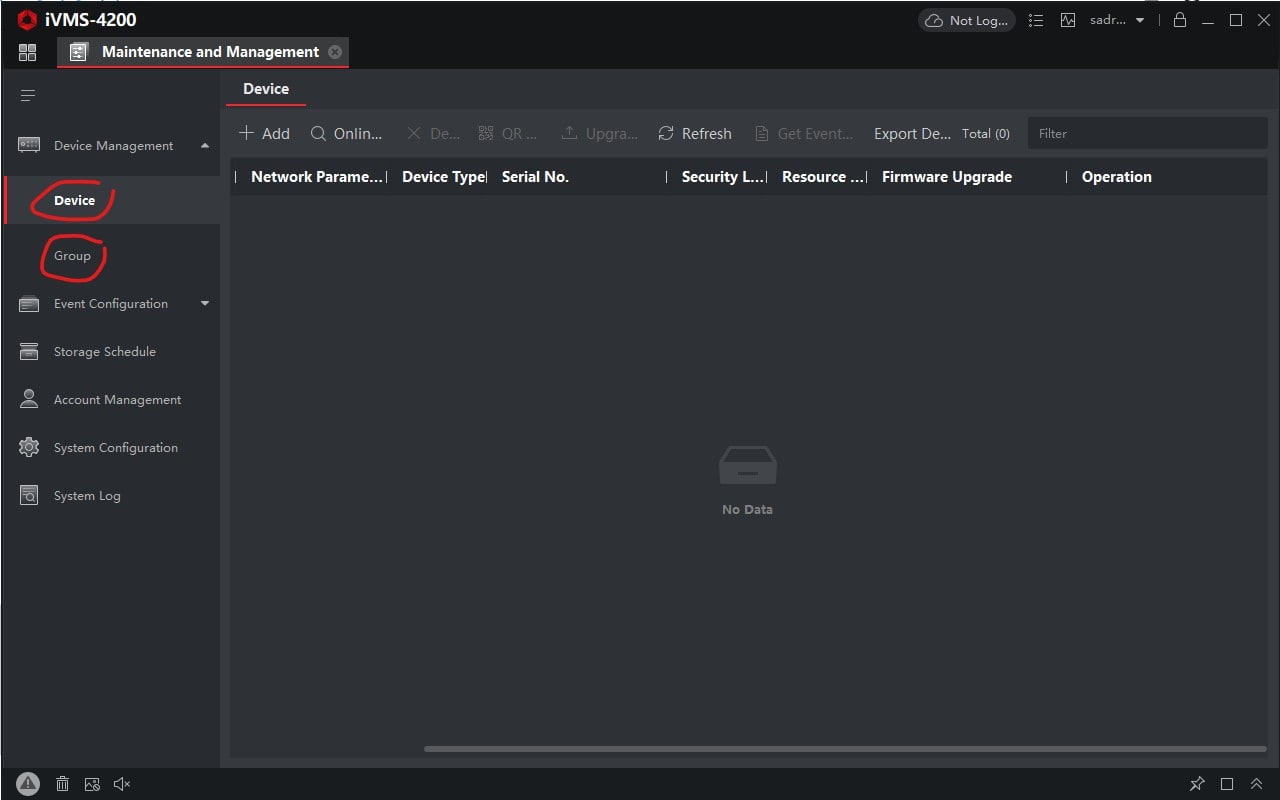Click Add device button
The image size is (1280, 800).
click(x=264, y=134)
